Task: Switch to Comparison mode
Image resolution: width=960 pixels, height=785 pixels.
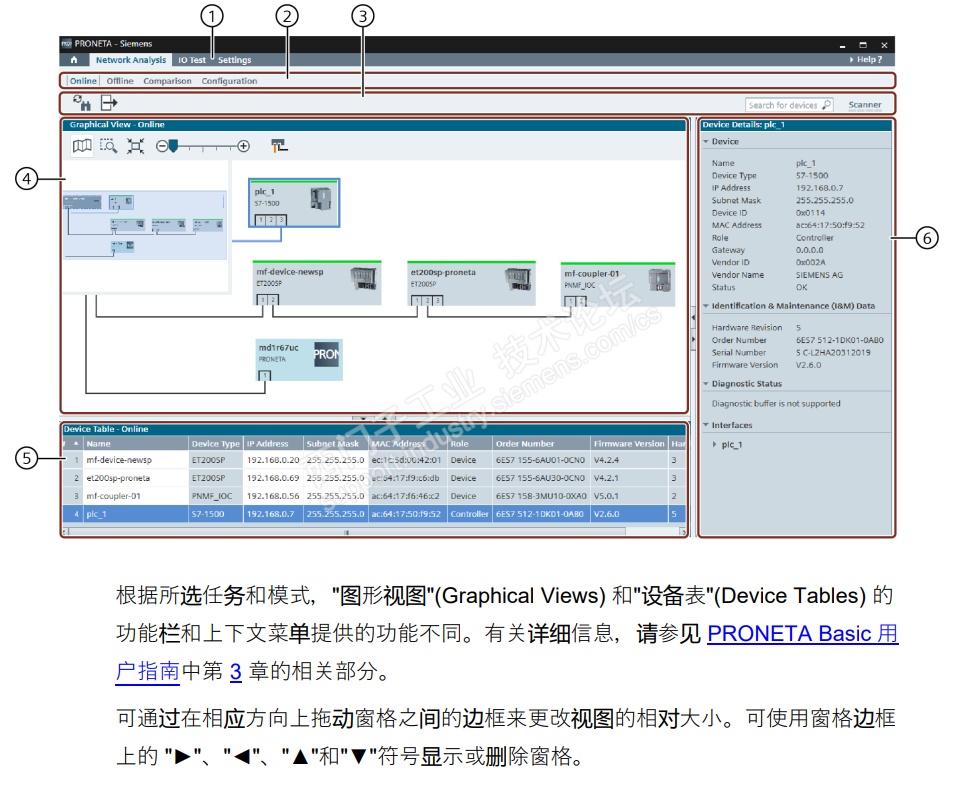Action: pyautogui.click(x=167, y=81)
